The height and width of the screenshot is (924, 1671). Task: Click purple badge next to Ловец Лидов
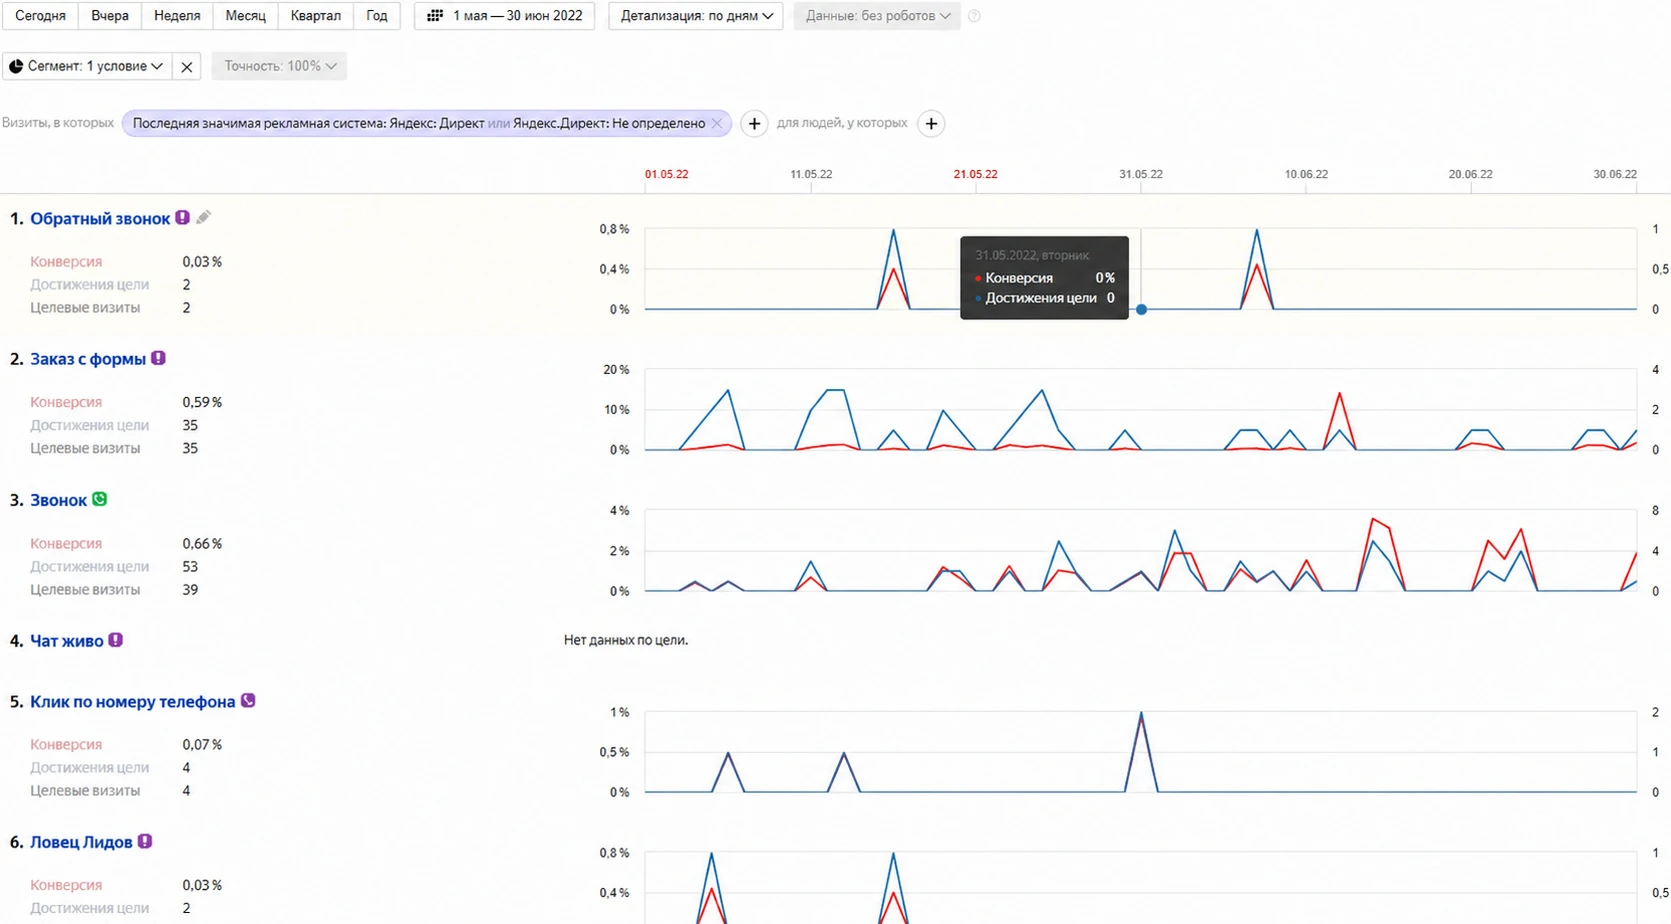pos(145,842)
